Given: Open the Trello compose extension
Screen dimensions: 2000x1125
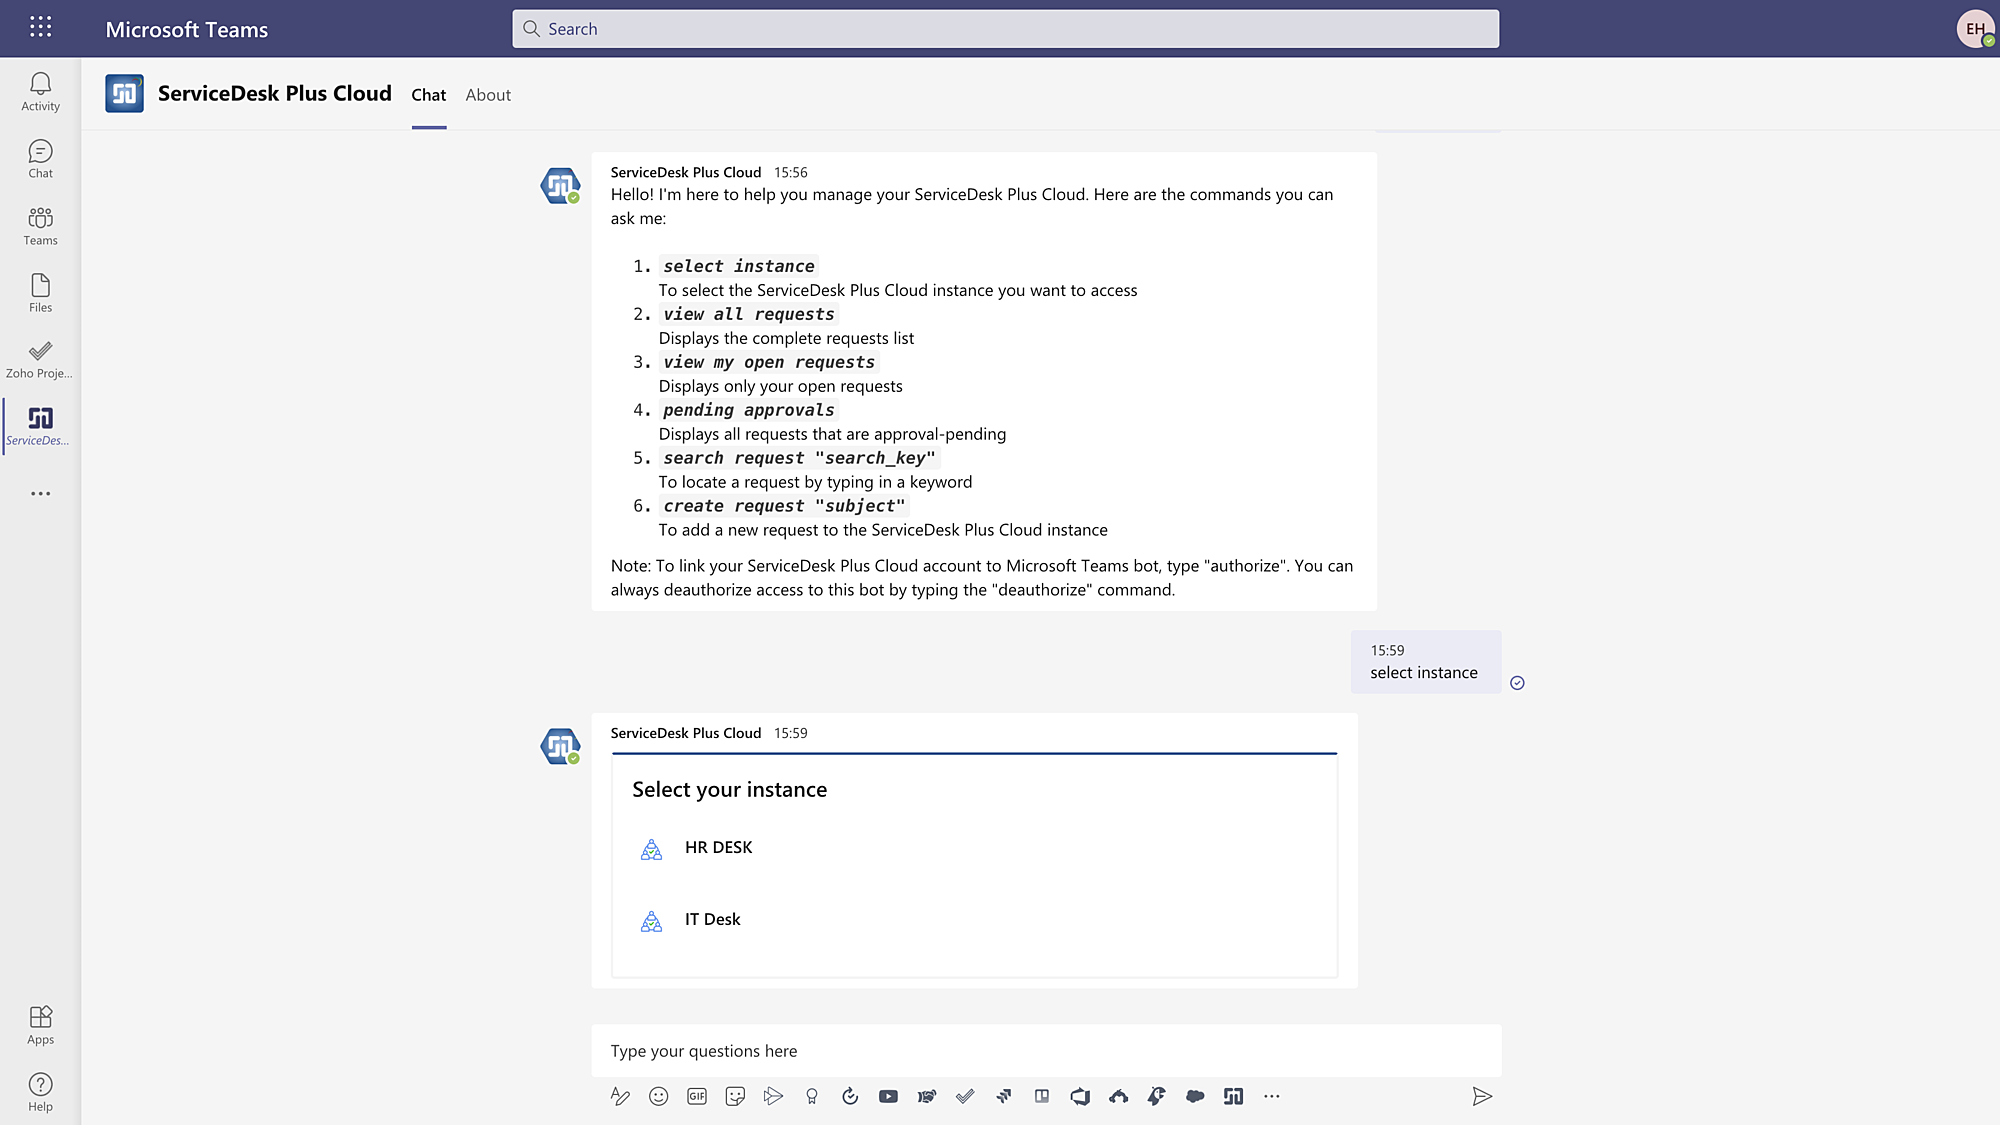Looking at the screenshot, I should coord(1042,1096).
